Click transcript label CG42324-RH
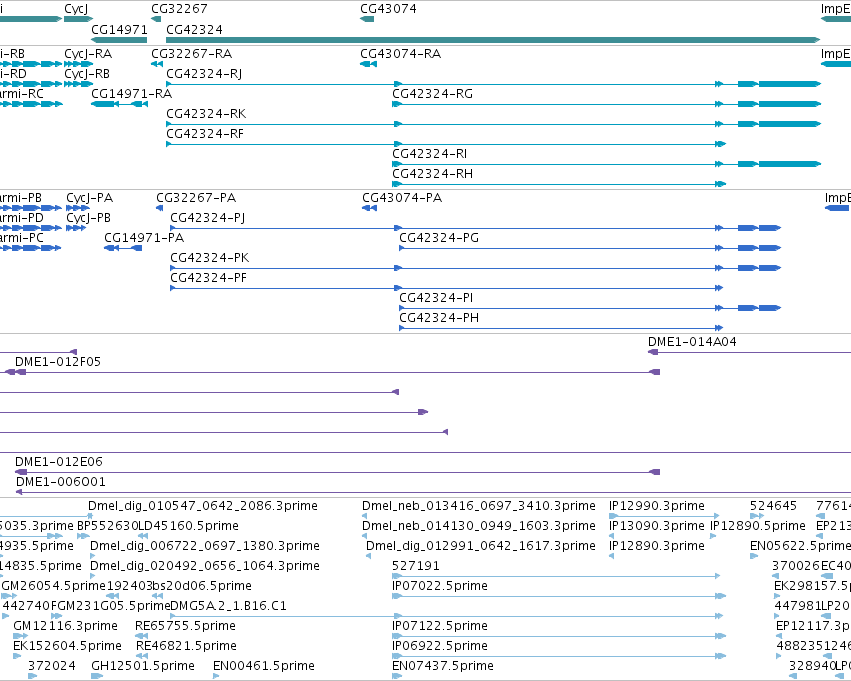851x681 pixels. (x=433, y=174)
